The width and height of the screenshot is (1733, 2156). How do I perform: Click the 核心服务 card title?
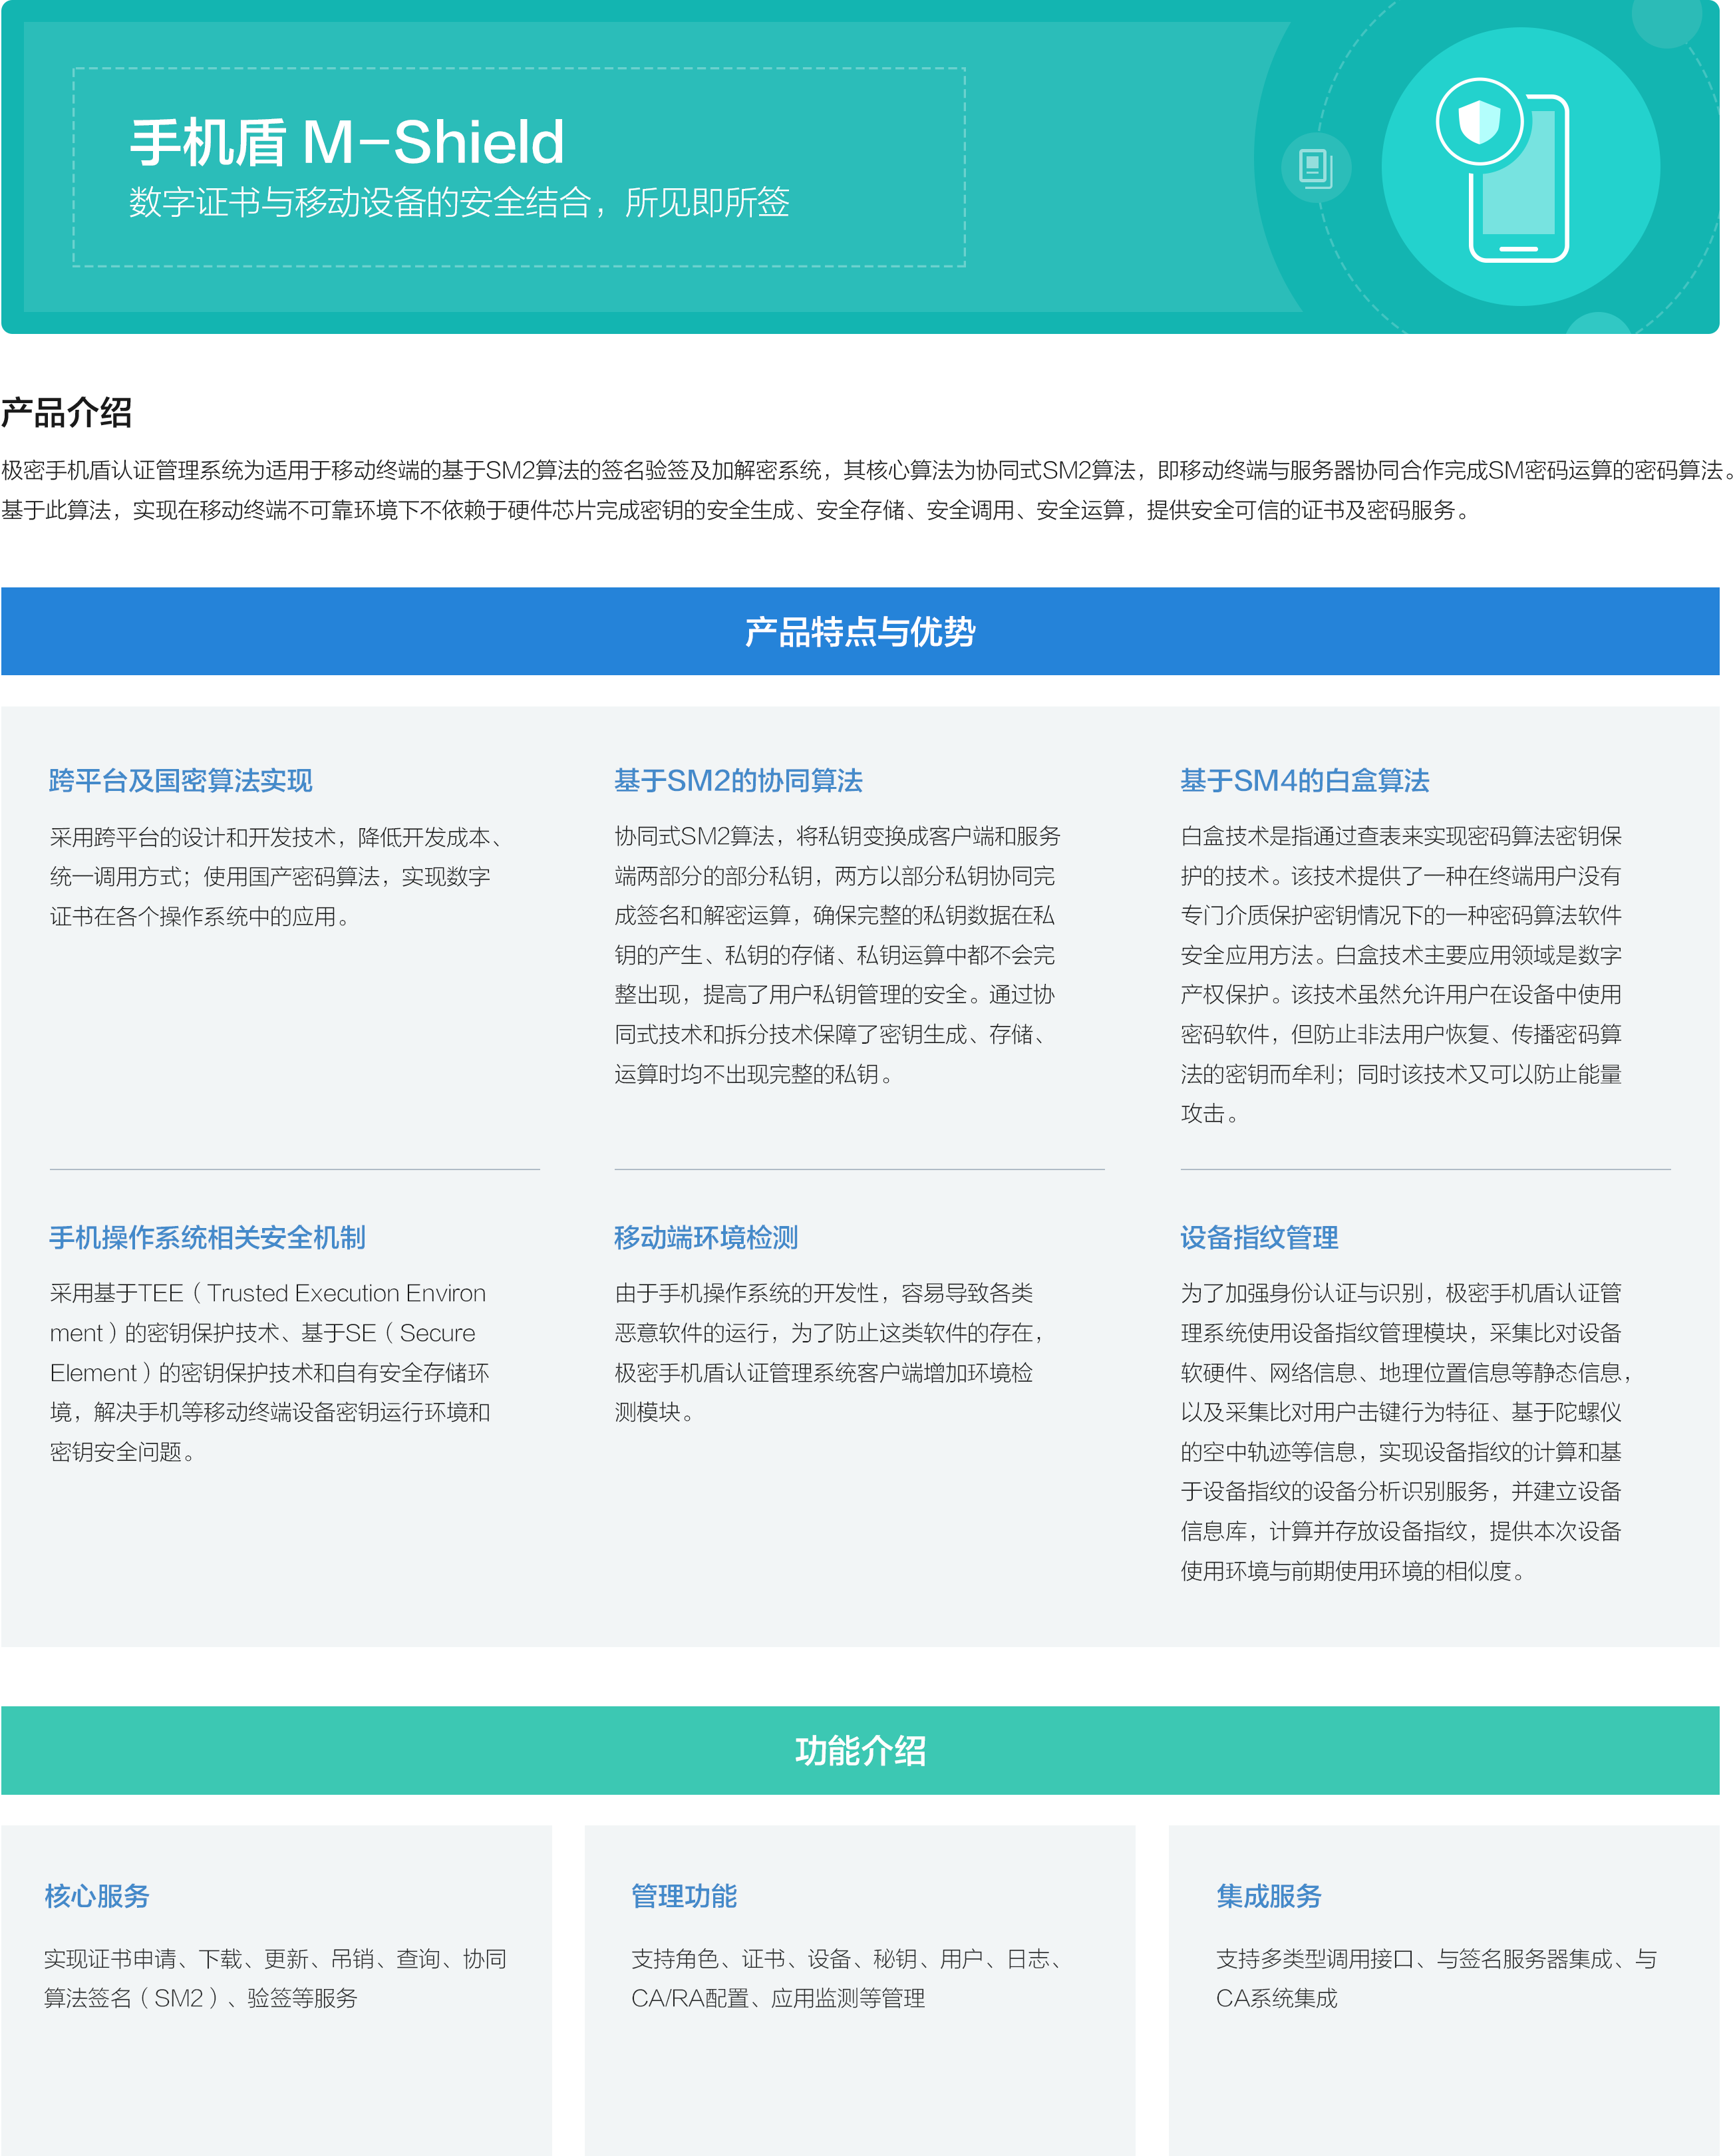[x=97, y=1895]
